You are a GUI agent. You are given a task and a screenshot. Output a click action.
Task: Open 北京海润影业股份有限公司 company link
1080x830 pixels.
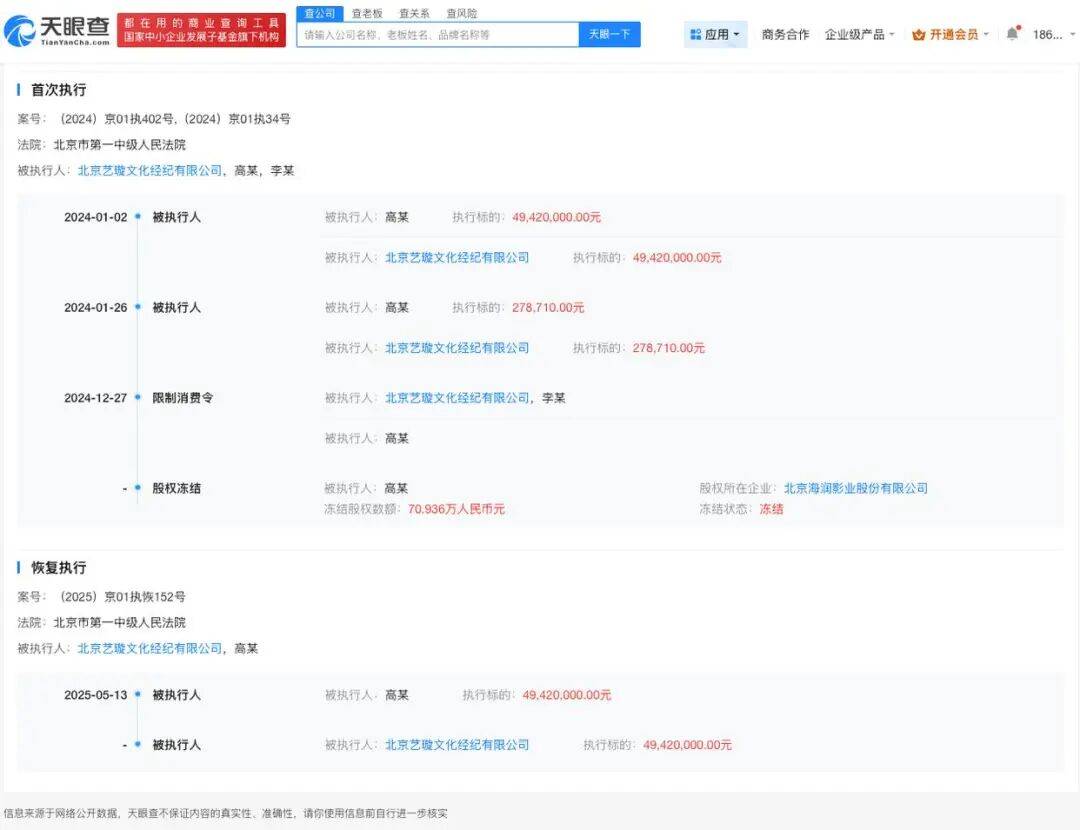[x=855, y=488]
